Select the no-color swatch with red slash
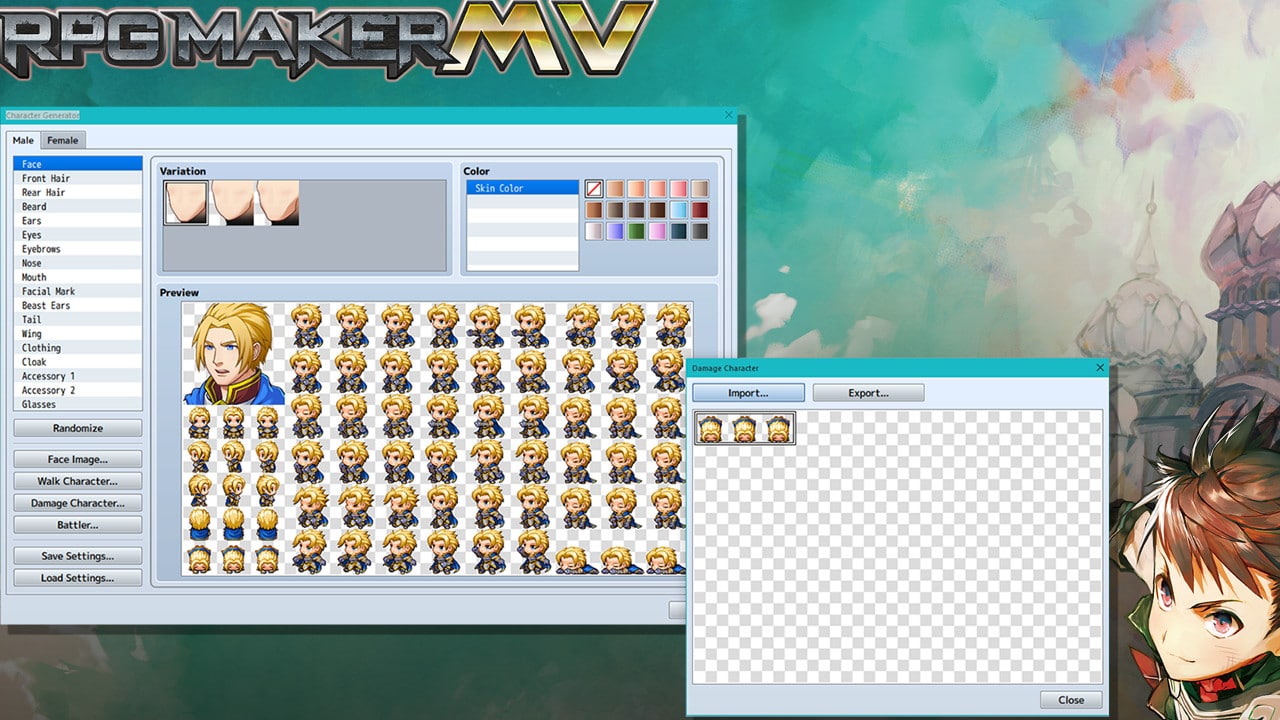This screenshot has height=720, width=1280. pyautogui.click(x=594, y=188)
